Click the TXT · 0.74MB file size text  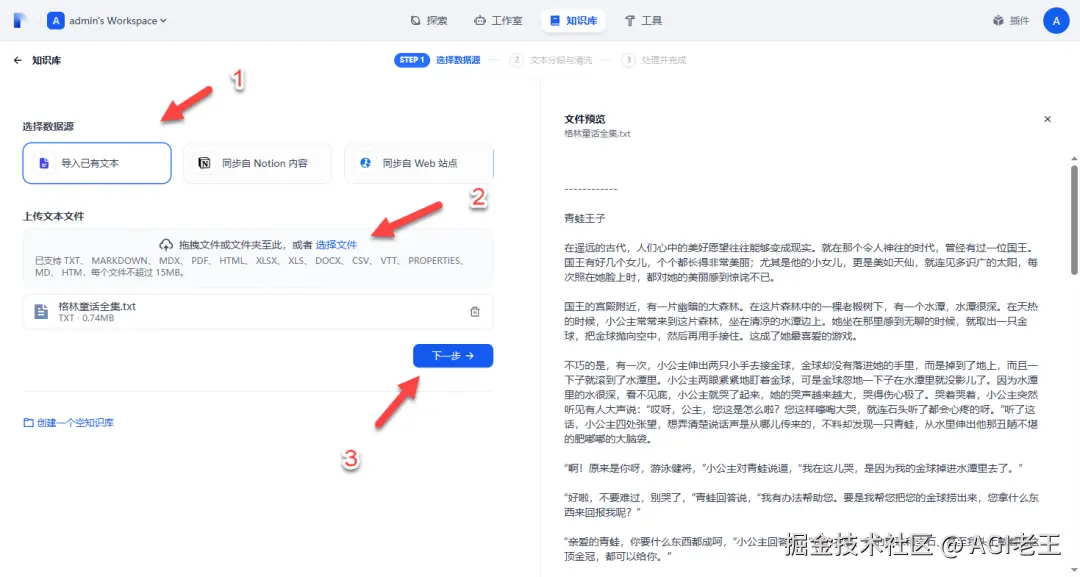tap(86, 319)
